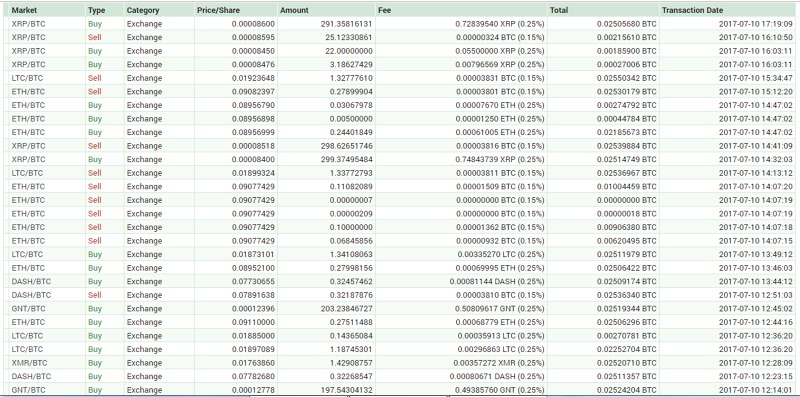The height and width of the screenshot is (397, 800).
Task: Click the Total column header
Action: tap(604, 10)
